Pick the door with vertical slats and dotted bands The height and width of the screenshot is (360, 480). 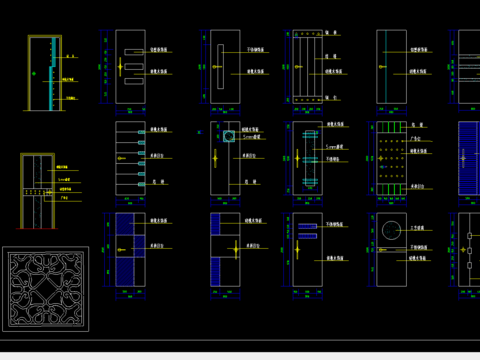(x=307, y=67)
